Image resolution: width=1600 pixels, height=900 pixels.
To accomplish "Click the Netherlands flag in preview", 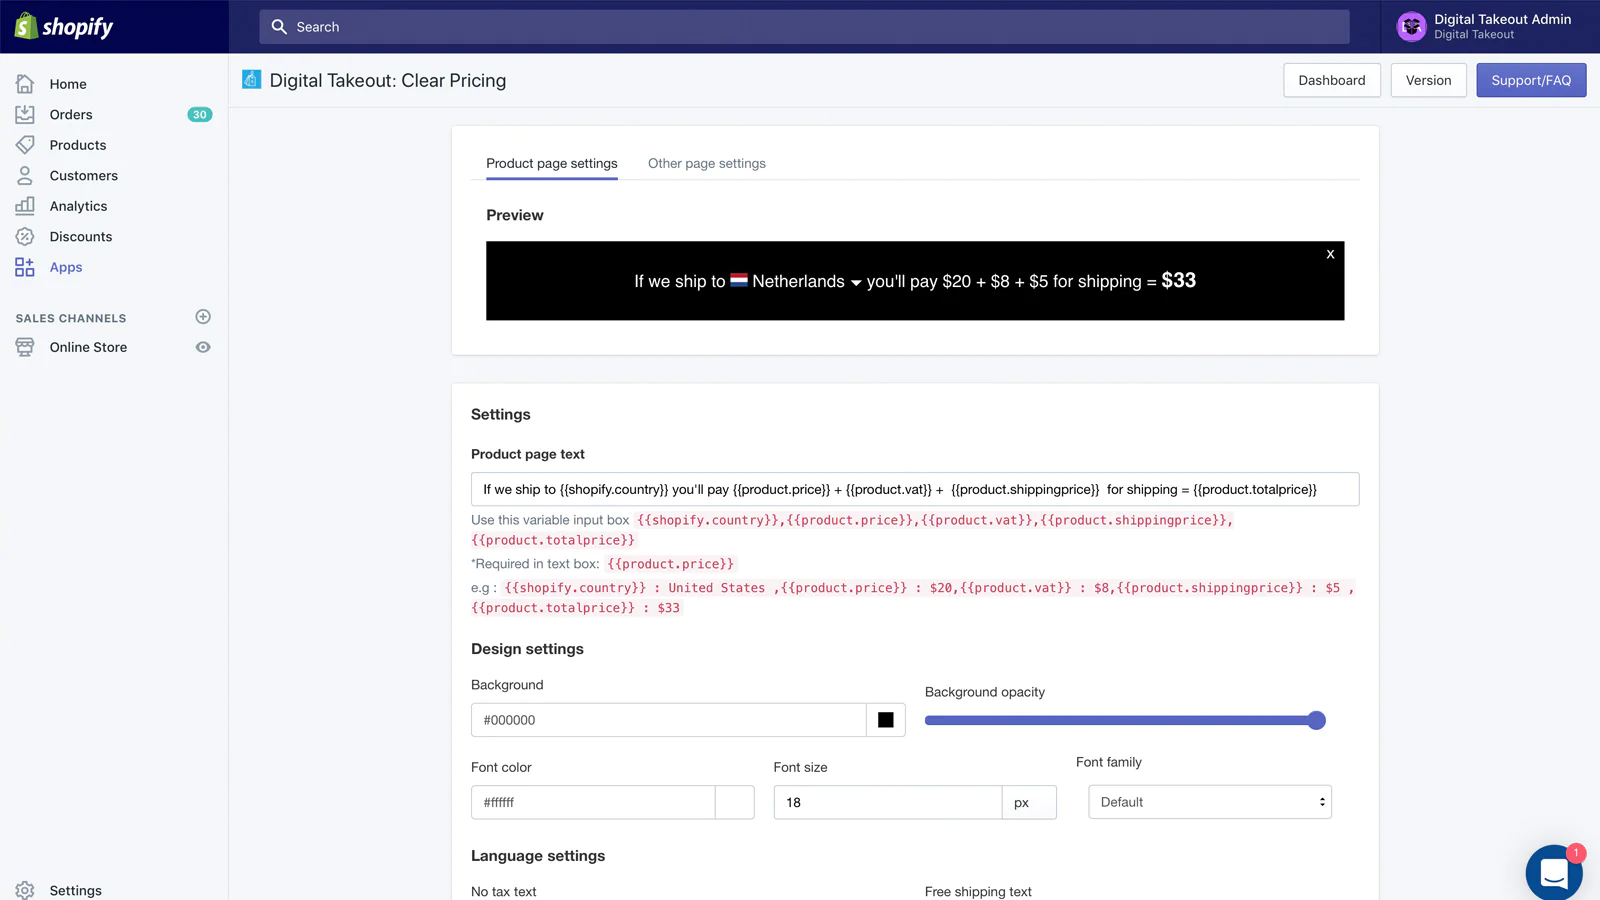I will point(739,281).
